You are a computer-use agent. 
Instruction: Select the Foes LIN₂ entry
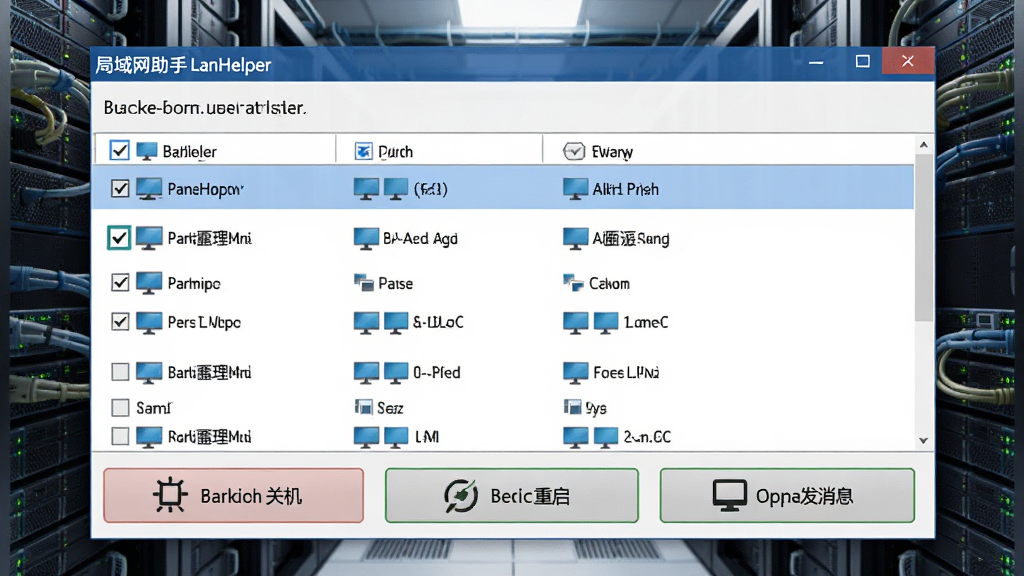pos(626,372)
